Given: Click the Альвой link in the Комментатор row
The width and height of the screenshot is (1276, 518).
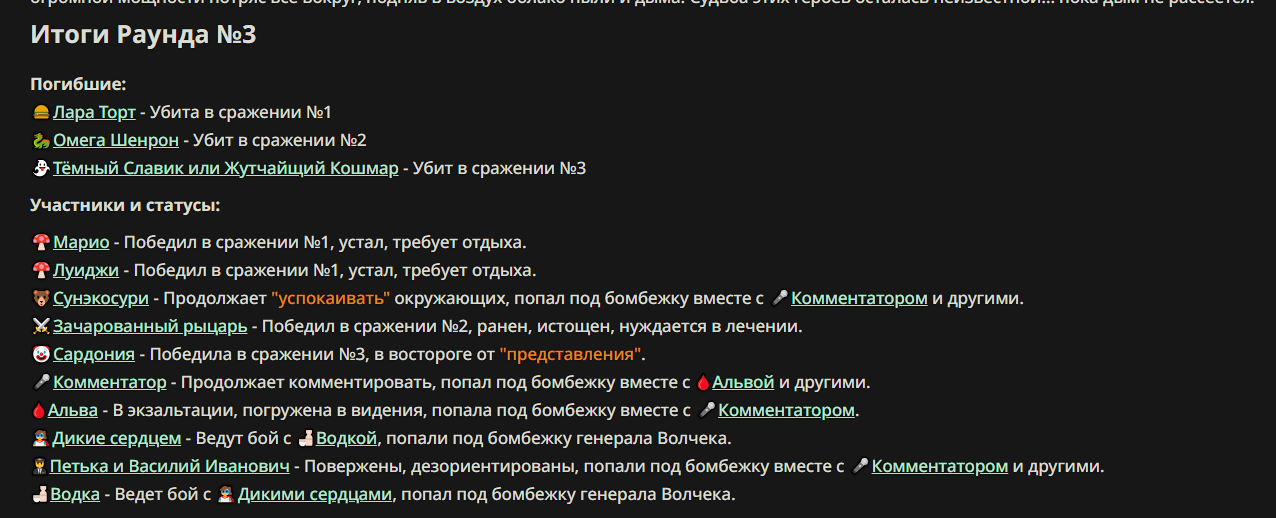Looking at the screenshot, I should point(743,382).
